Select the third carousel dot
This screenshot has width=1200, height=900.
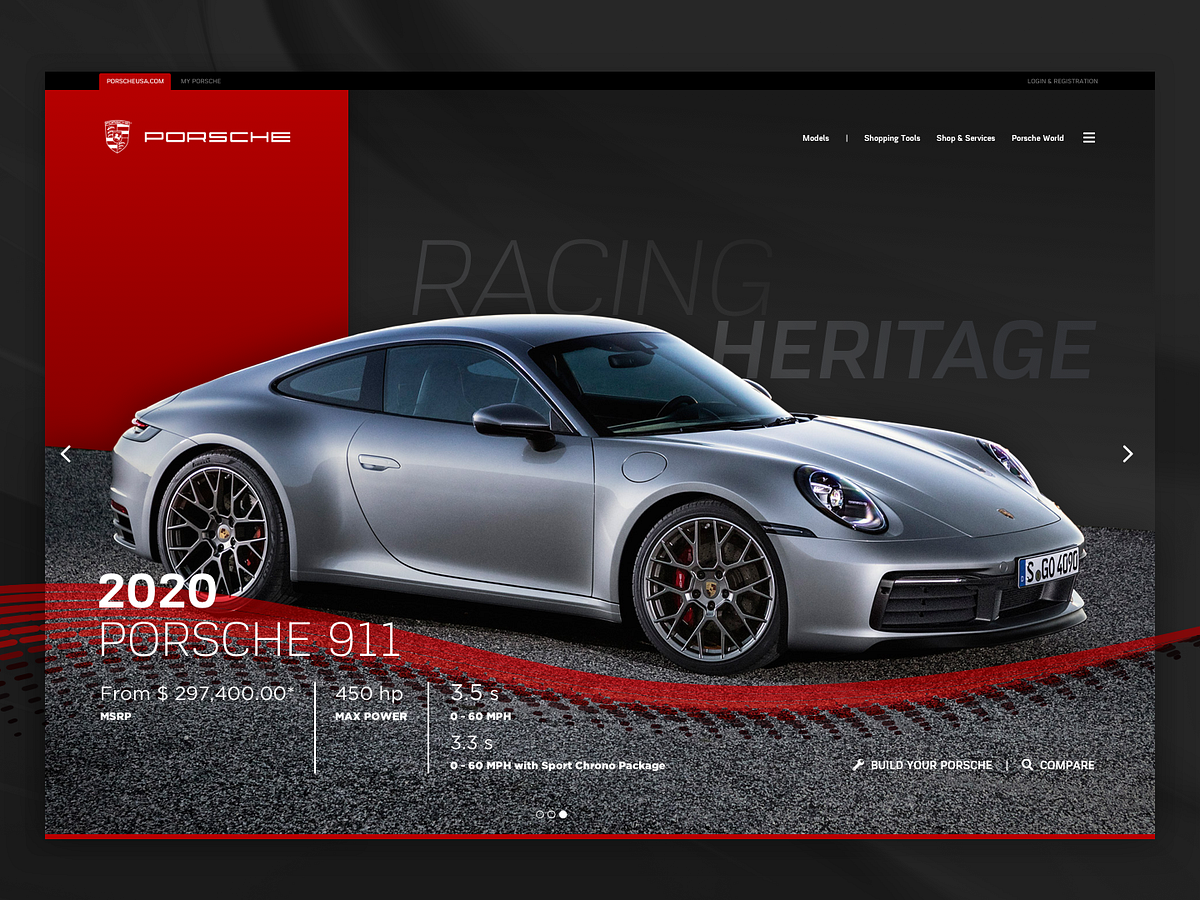pos(563,814)
